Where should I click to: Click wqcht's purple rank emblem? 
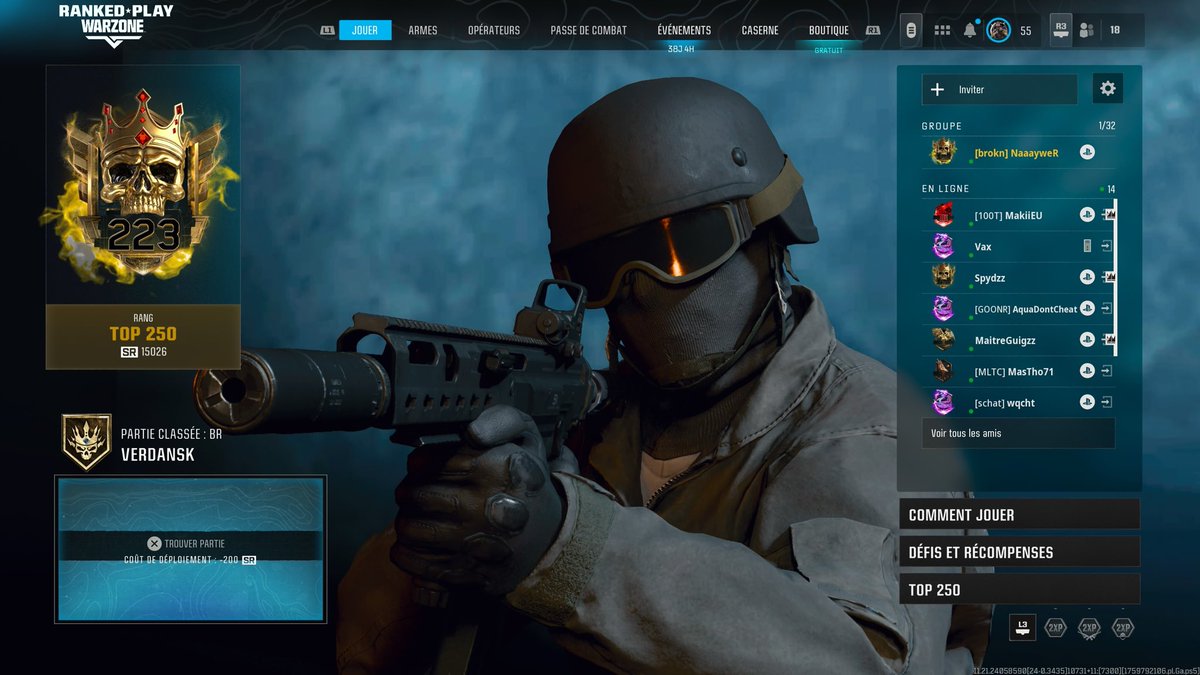943,402
